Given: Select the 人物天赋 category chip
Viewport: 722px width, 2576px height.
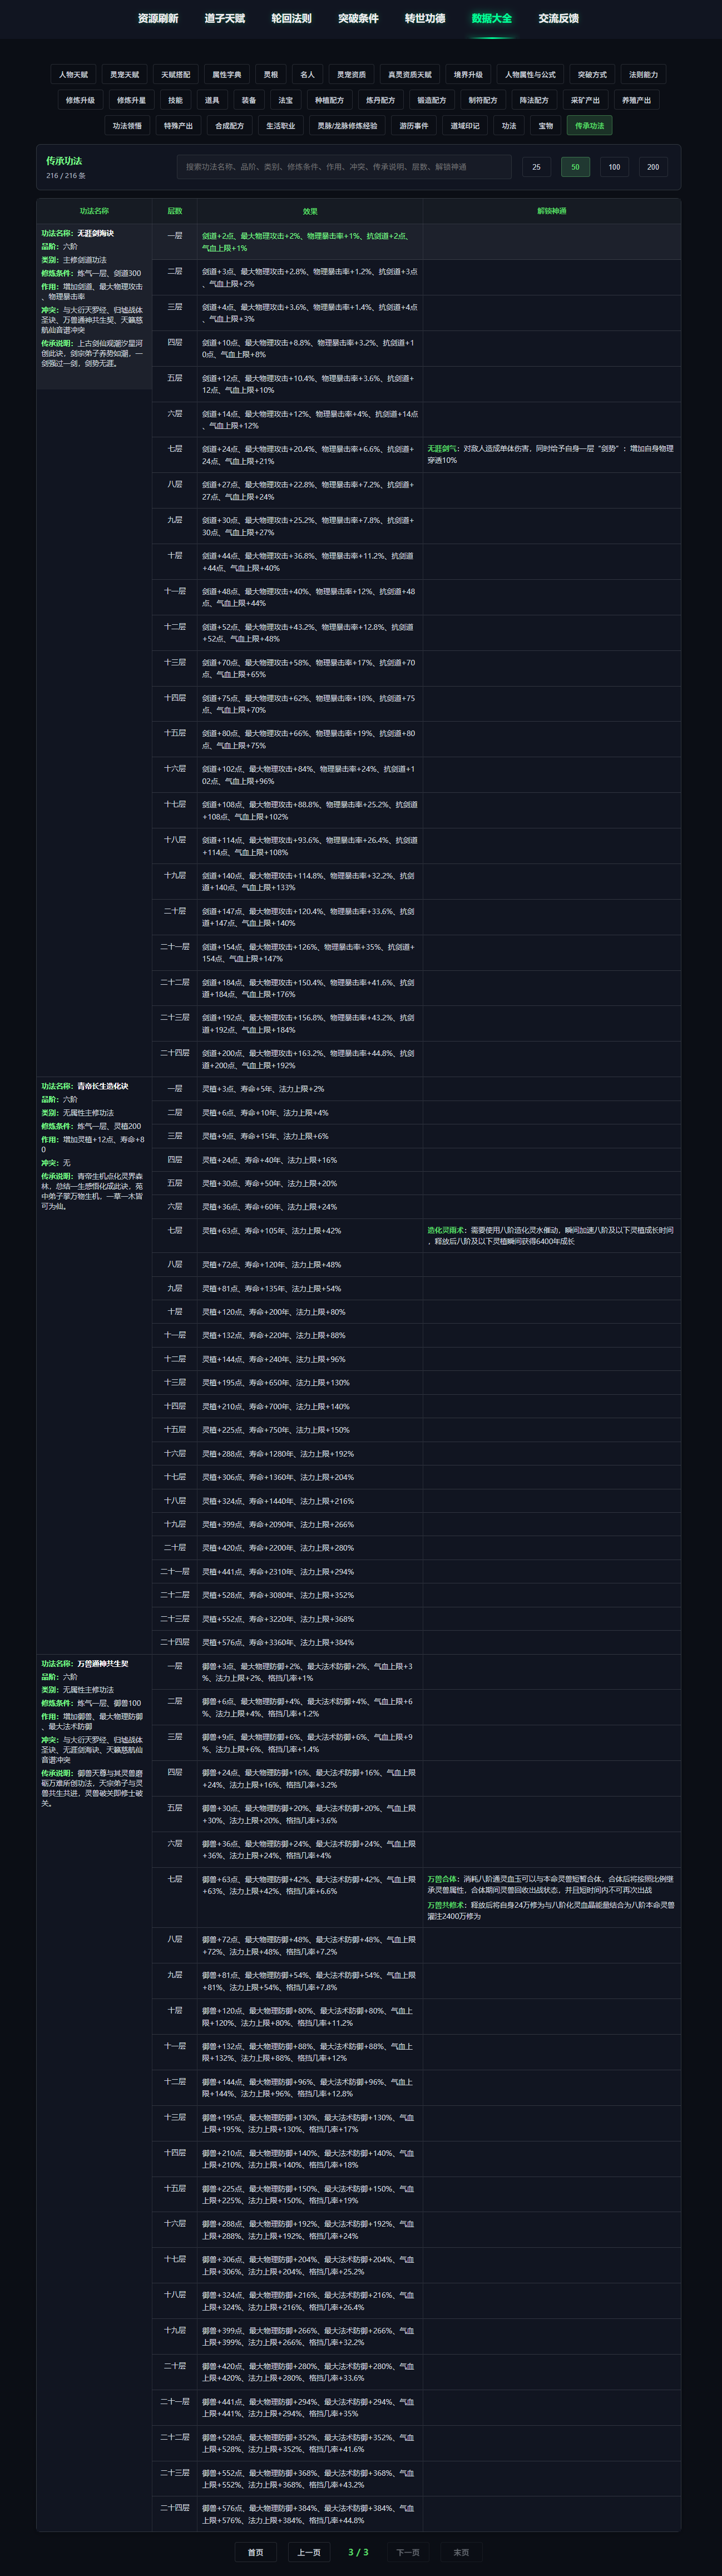Looking at the screenshot, I should coord(73,74).
